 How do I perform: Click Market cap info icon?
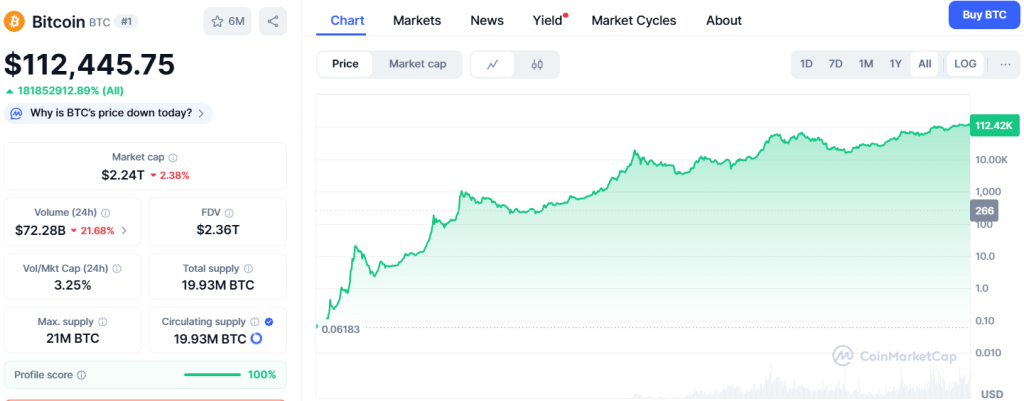[x=174, y=158]
